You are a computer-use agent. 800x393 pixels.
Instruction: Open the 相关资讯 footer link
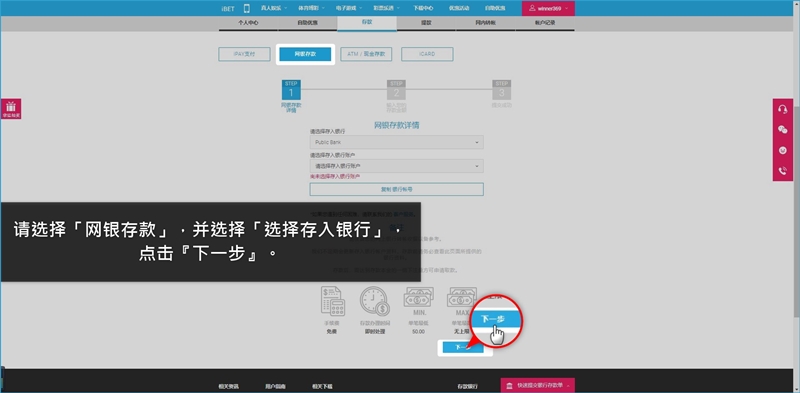[228, 386]
